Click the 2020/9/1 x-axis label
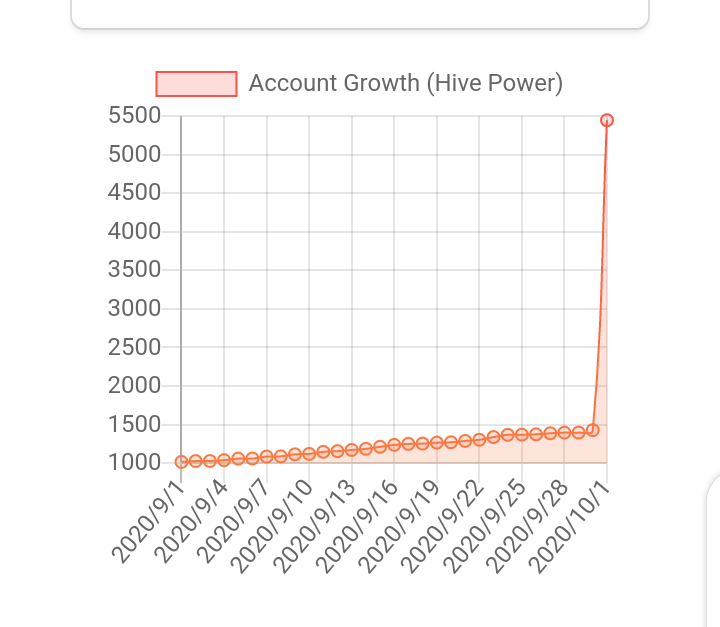The image size is (720, 627). (148, 522)
